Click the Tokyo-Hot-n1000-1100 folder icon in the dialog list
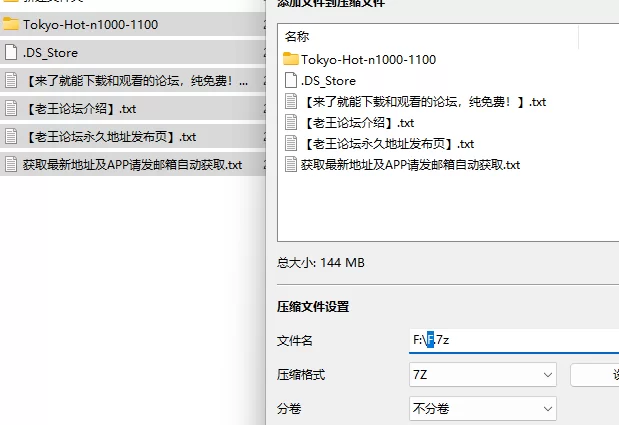The image size is (619, 425). coord(291,60)
